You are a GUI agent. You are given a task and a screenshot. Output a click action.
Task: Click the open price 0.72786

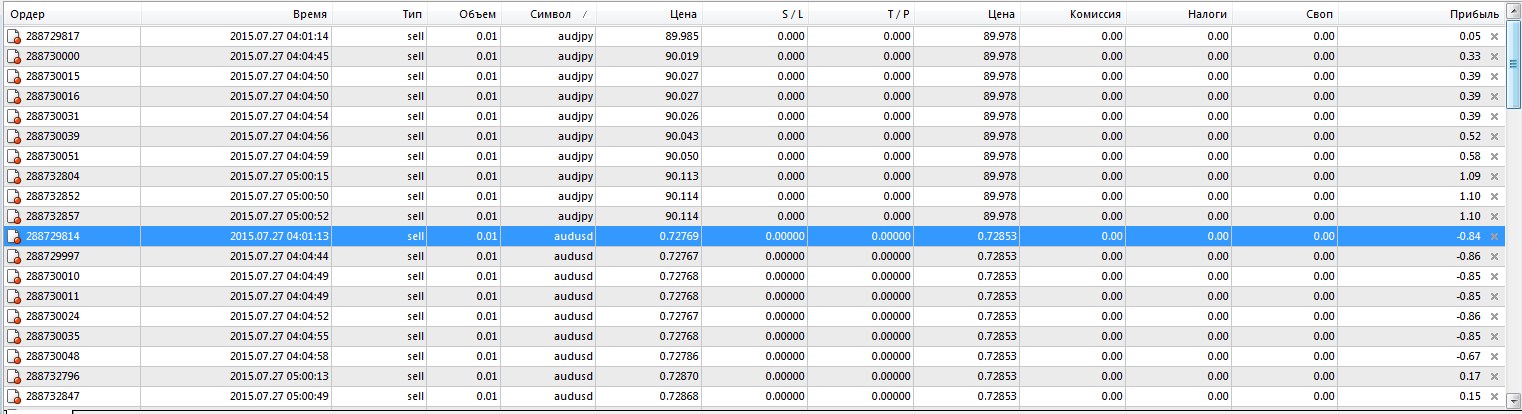679,356
